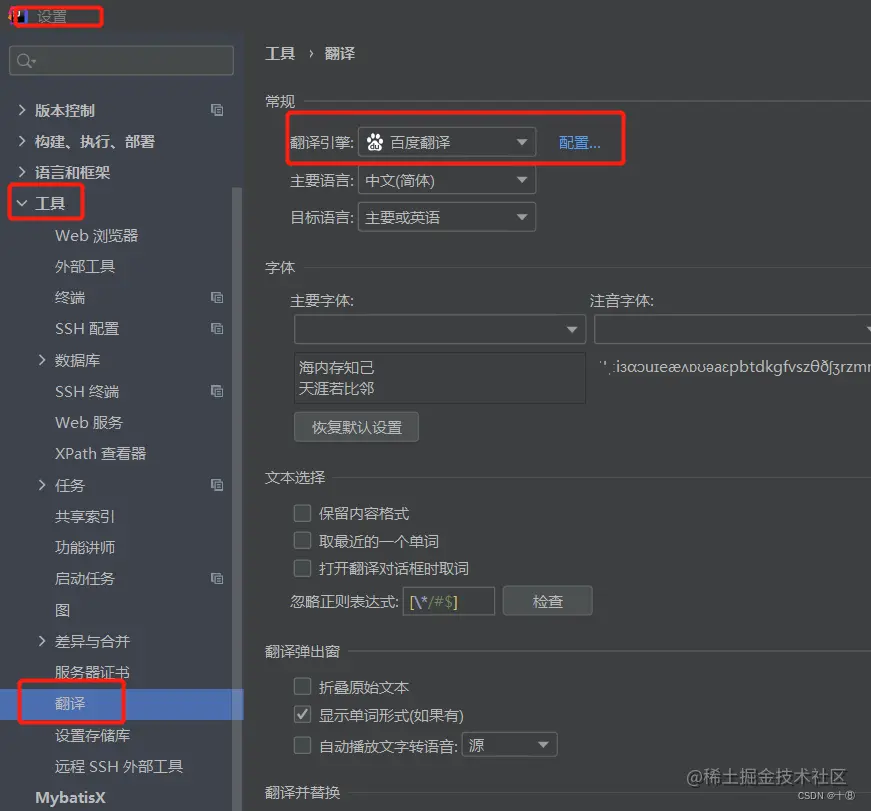Enable the 保留内容格式 checkbox
Screen dimensions: 871x811
pos(302,512)
